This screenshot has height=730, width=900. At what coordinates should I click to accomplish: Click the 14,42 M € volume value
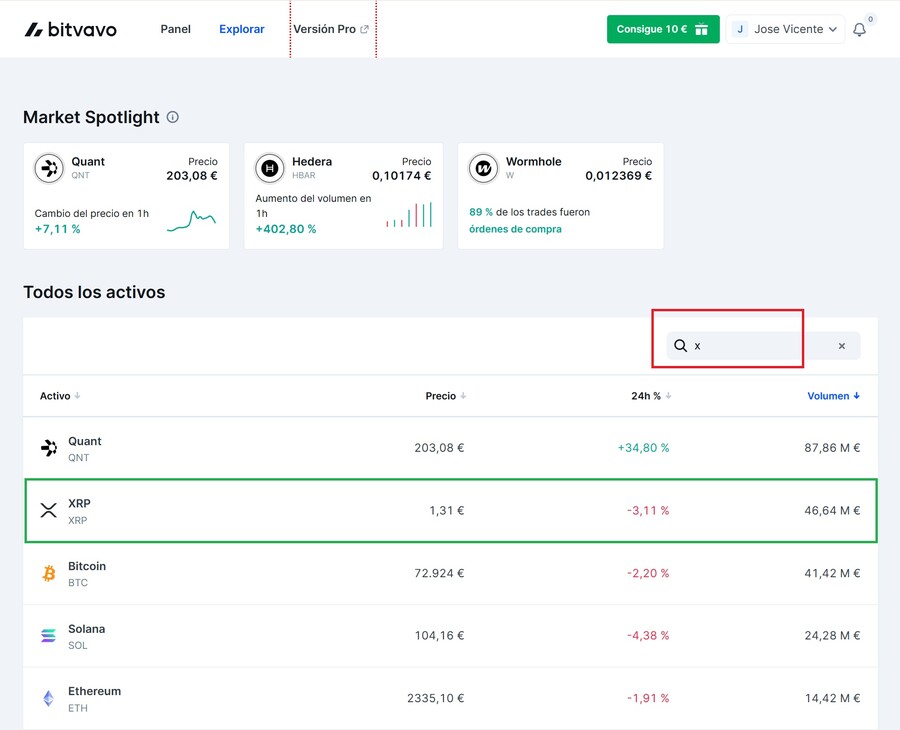pyautogui.click(x=832, y=698)
